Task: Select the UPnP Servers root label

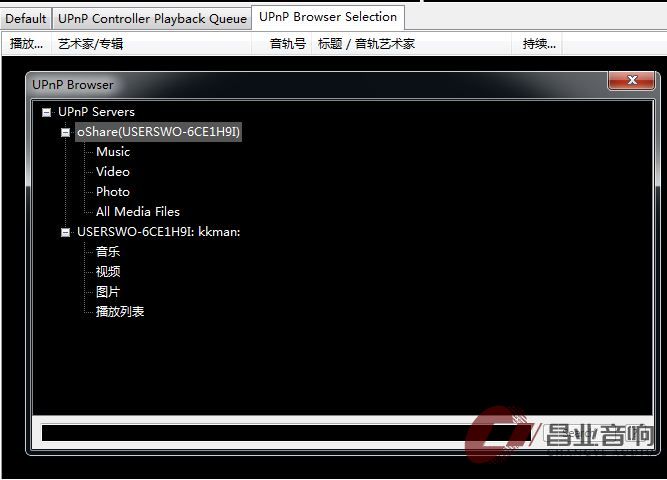Action: click(x=96, y=112)
